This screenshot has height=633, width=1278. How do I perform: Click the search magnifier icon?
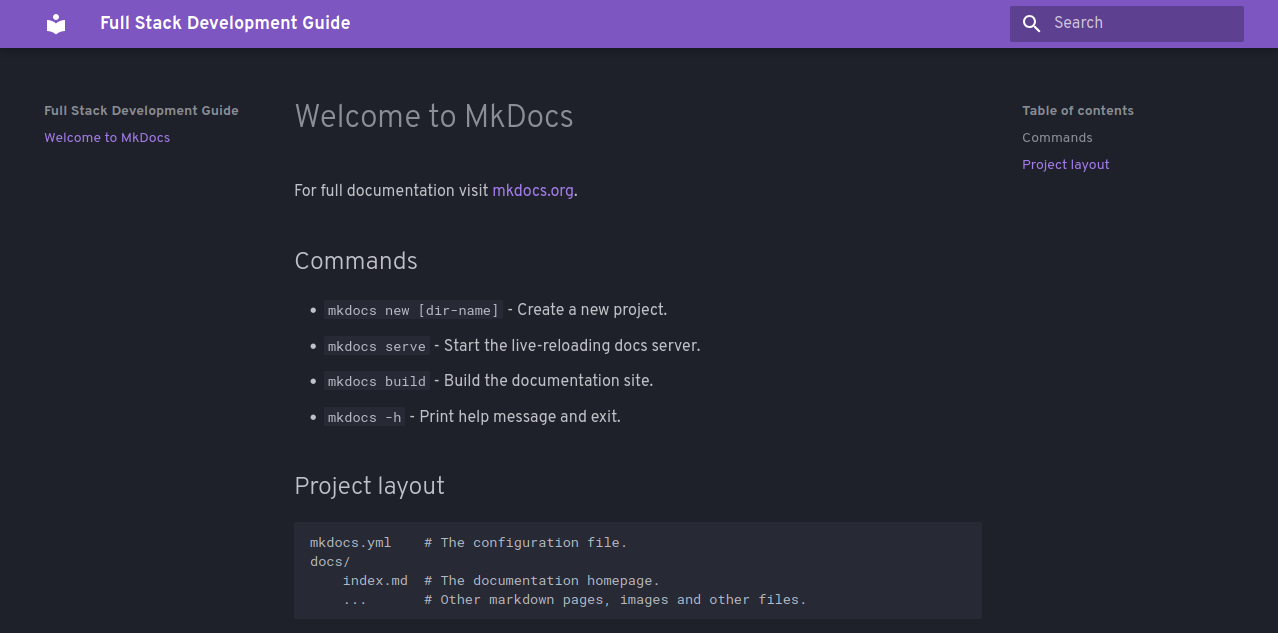[x=1032, y=23]
